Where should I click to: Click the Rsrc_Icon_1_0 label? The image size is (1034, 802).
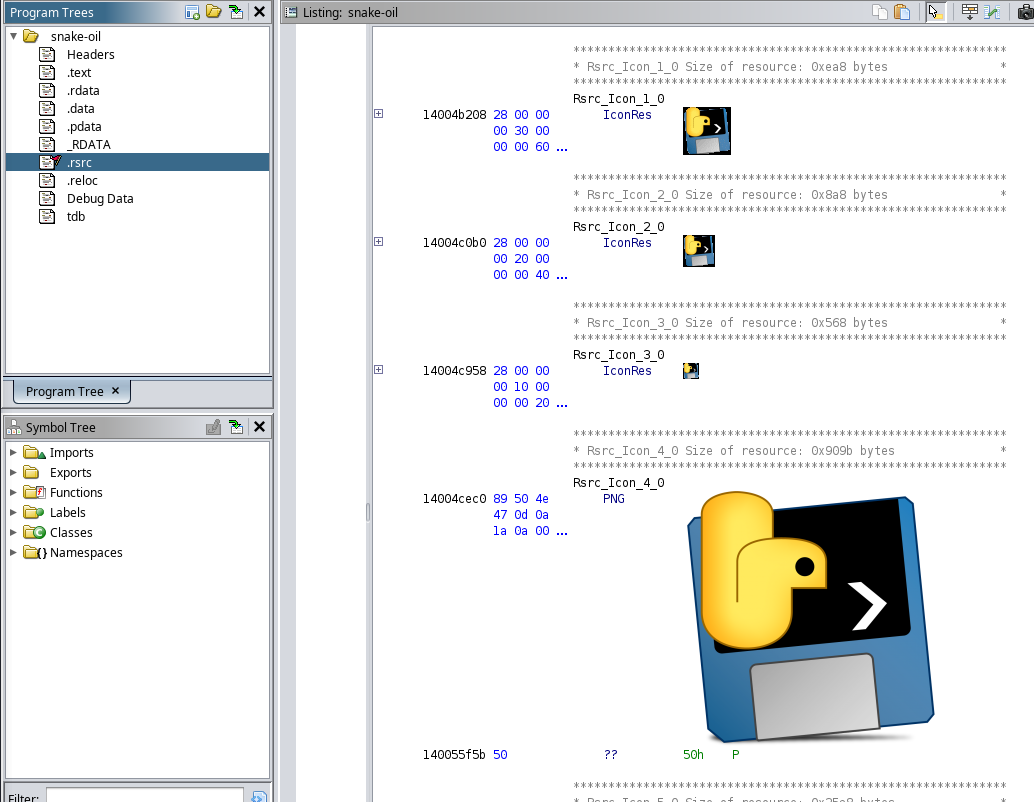(619, 99)
